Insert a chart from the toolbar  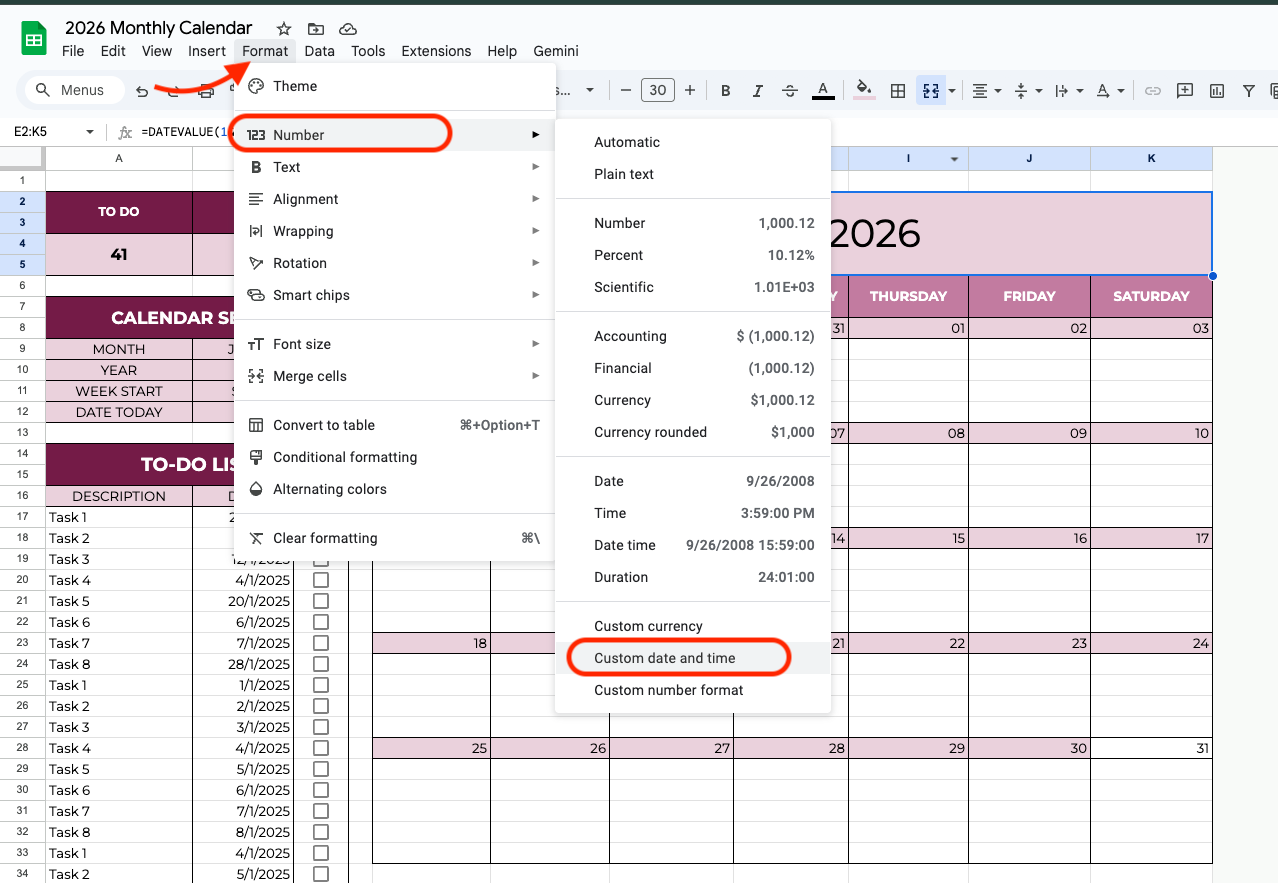click(x=1216, y=90)
